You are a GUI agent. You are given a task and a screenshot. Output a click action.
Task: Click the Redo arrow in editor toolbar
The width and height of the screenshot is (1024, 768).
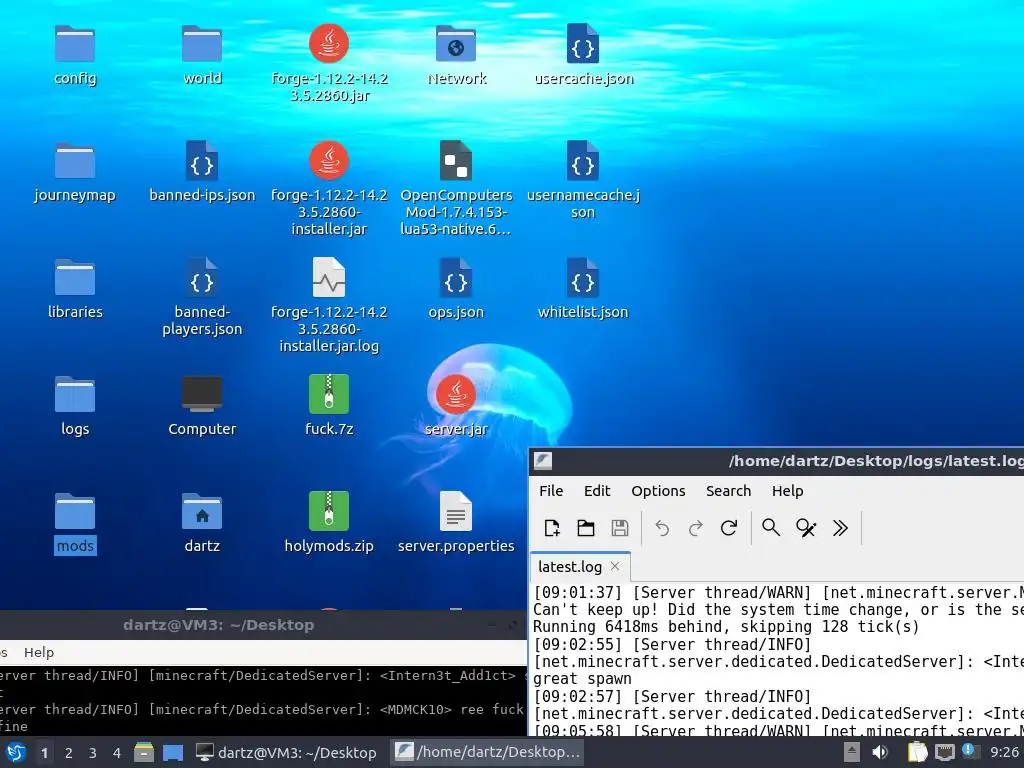tap(696, 528)
